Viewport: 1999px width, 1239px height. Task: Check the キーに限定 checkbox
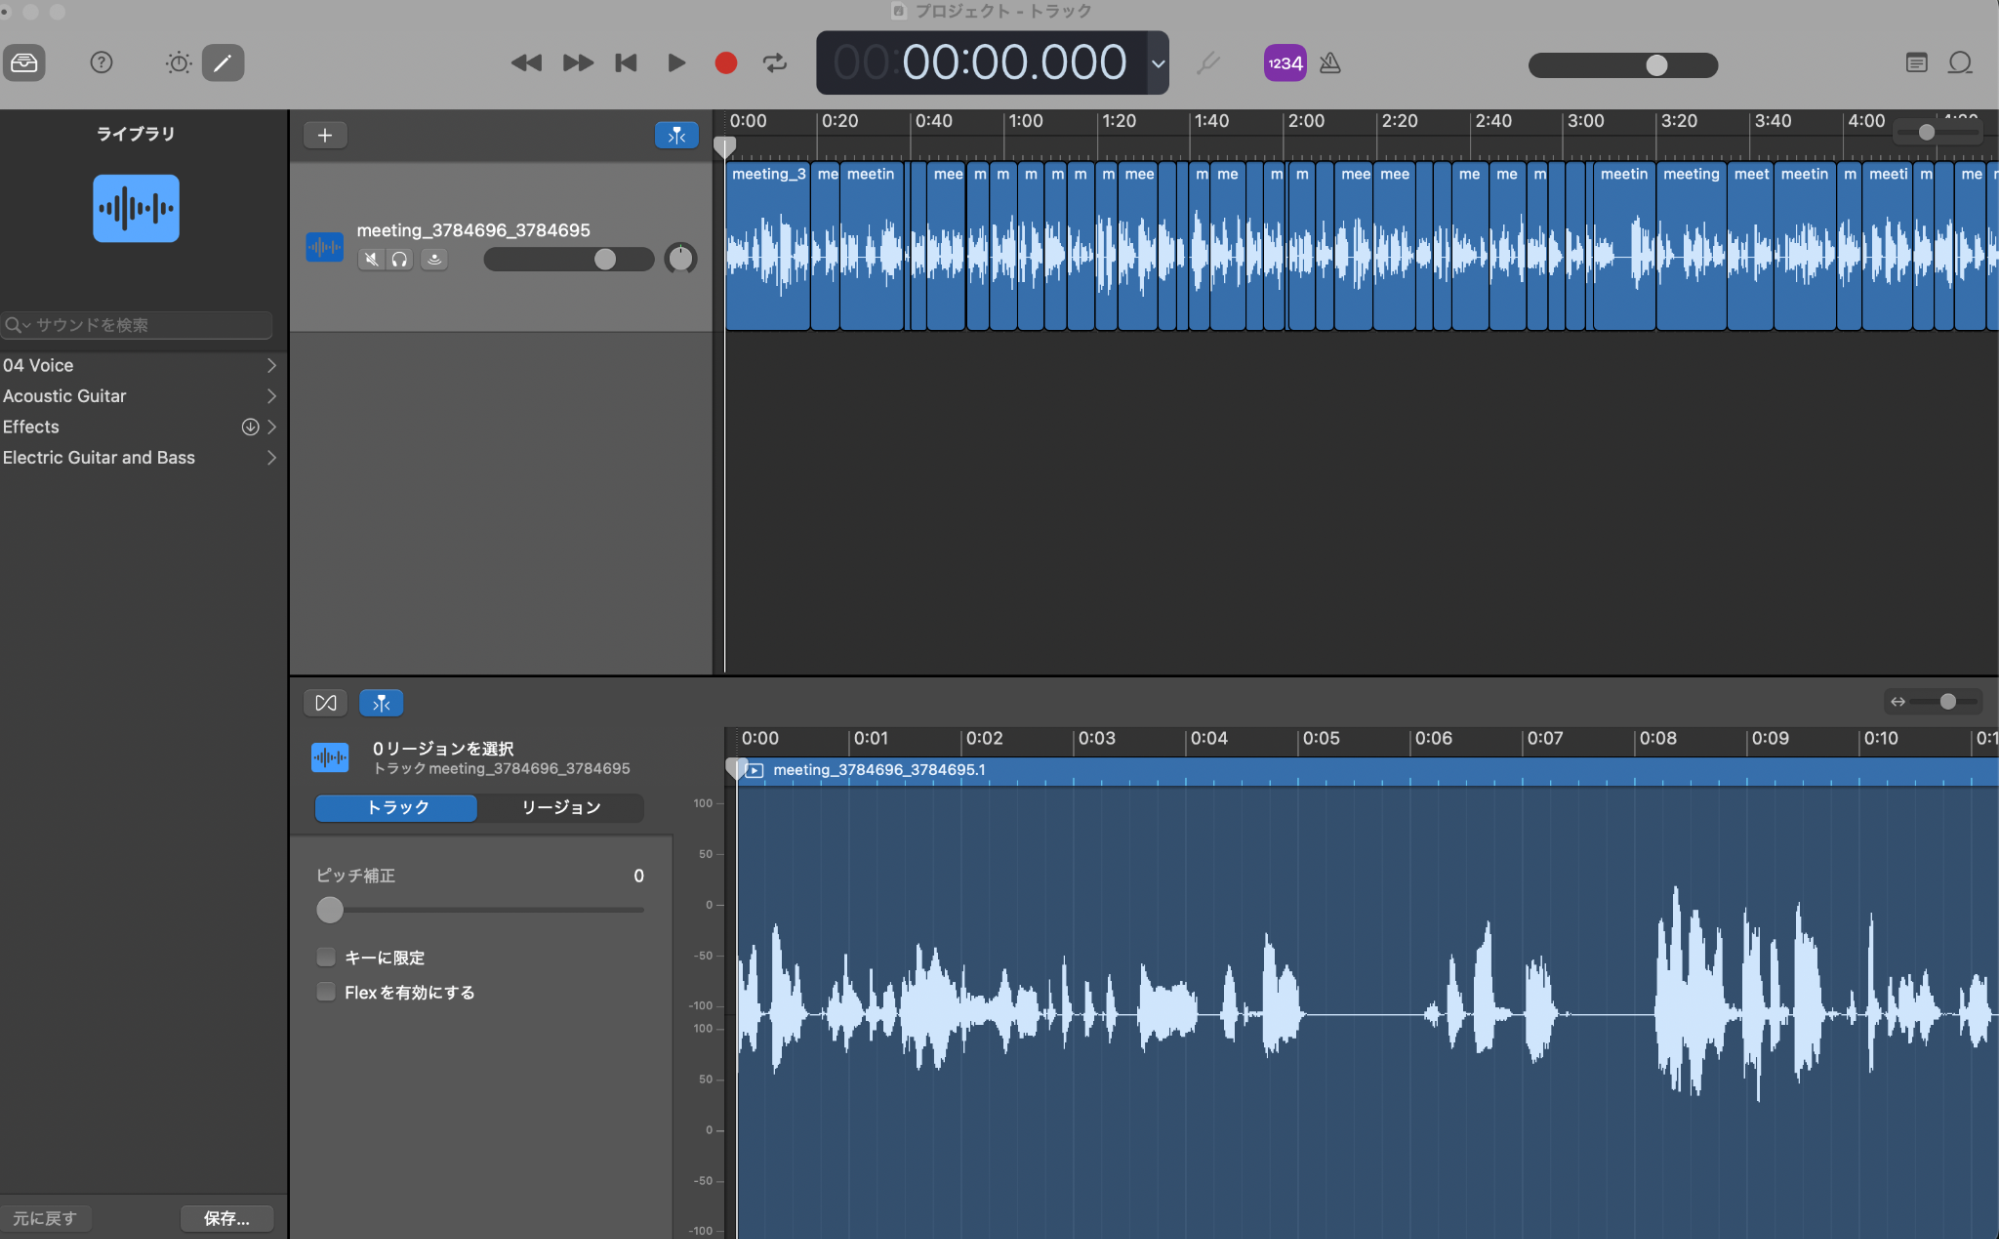coord(326,957)
